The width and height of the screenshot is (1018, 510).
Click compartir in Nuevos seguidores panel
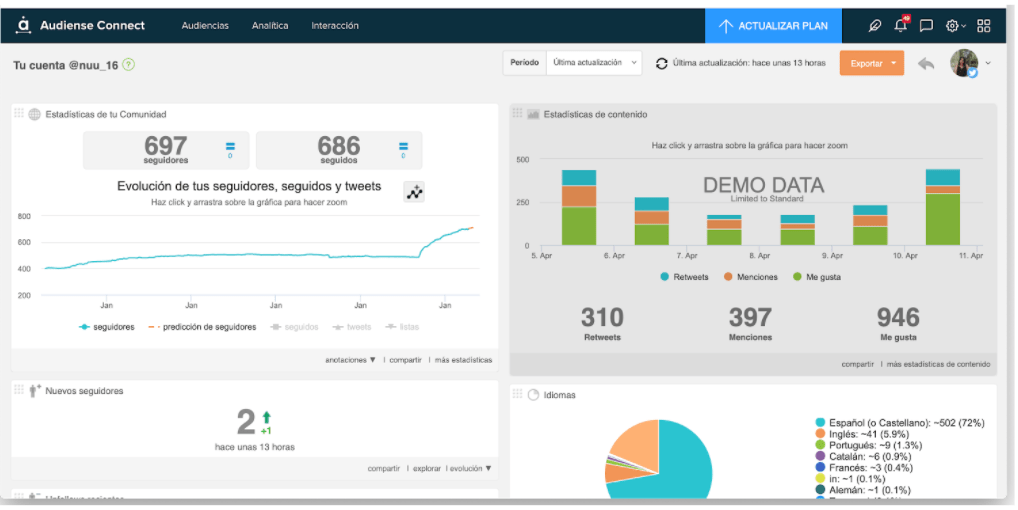(x=384, y=468)
